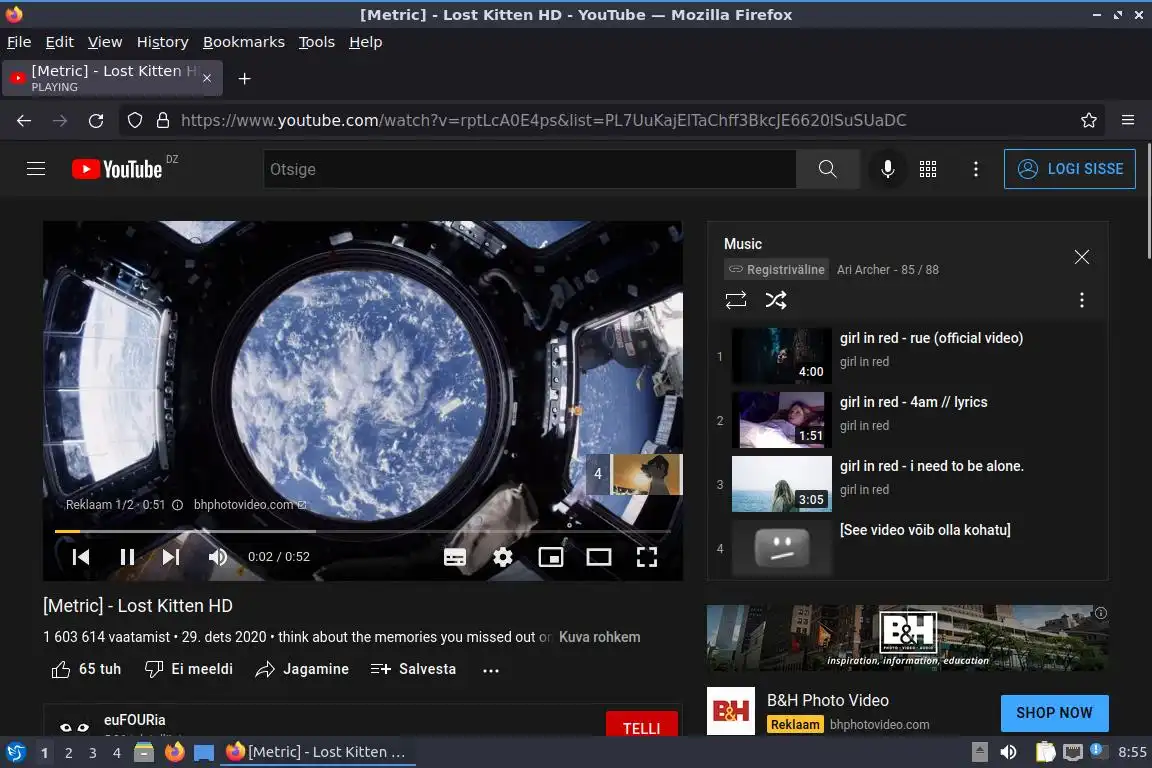Open the Ari Archer channel link
The image size is (1152, 768).
coord(863,270)
